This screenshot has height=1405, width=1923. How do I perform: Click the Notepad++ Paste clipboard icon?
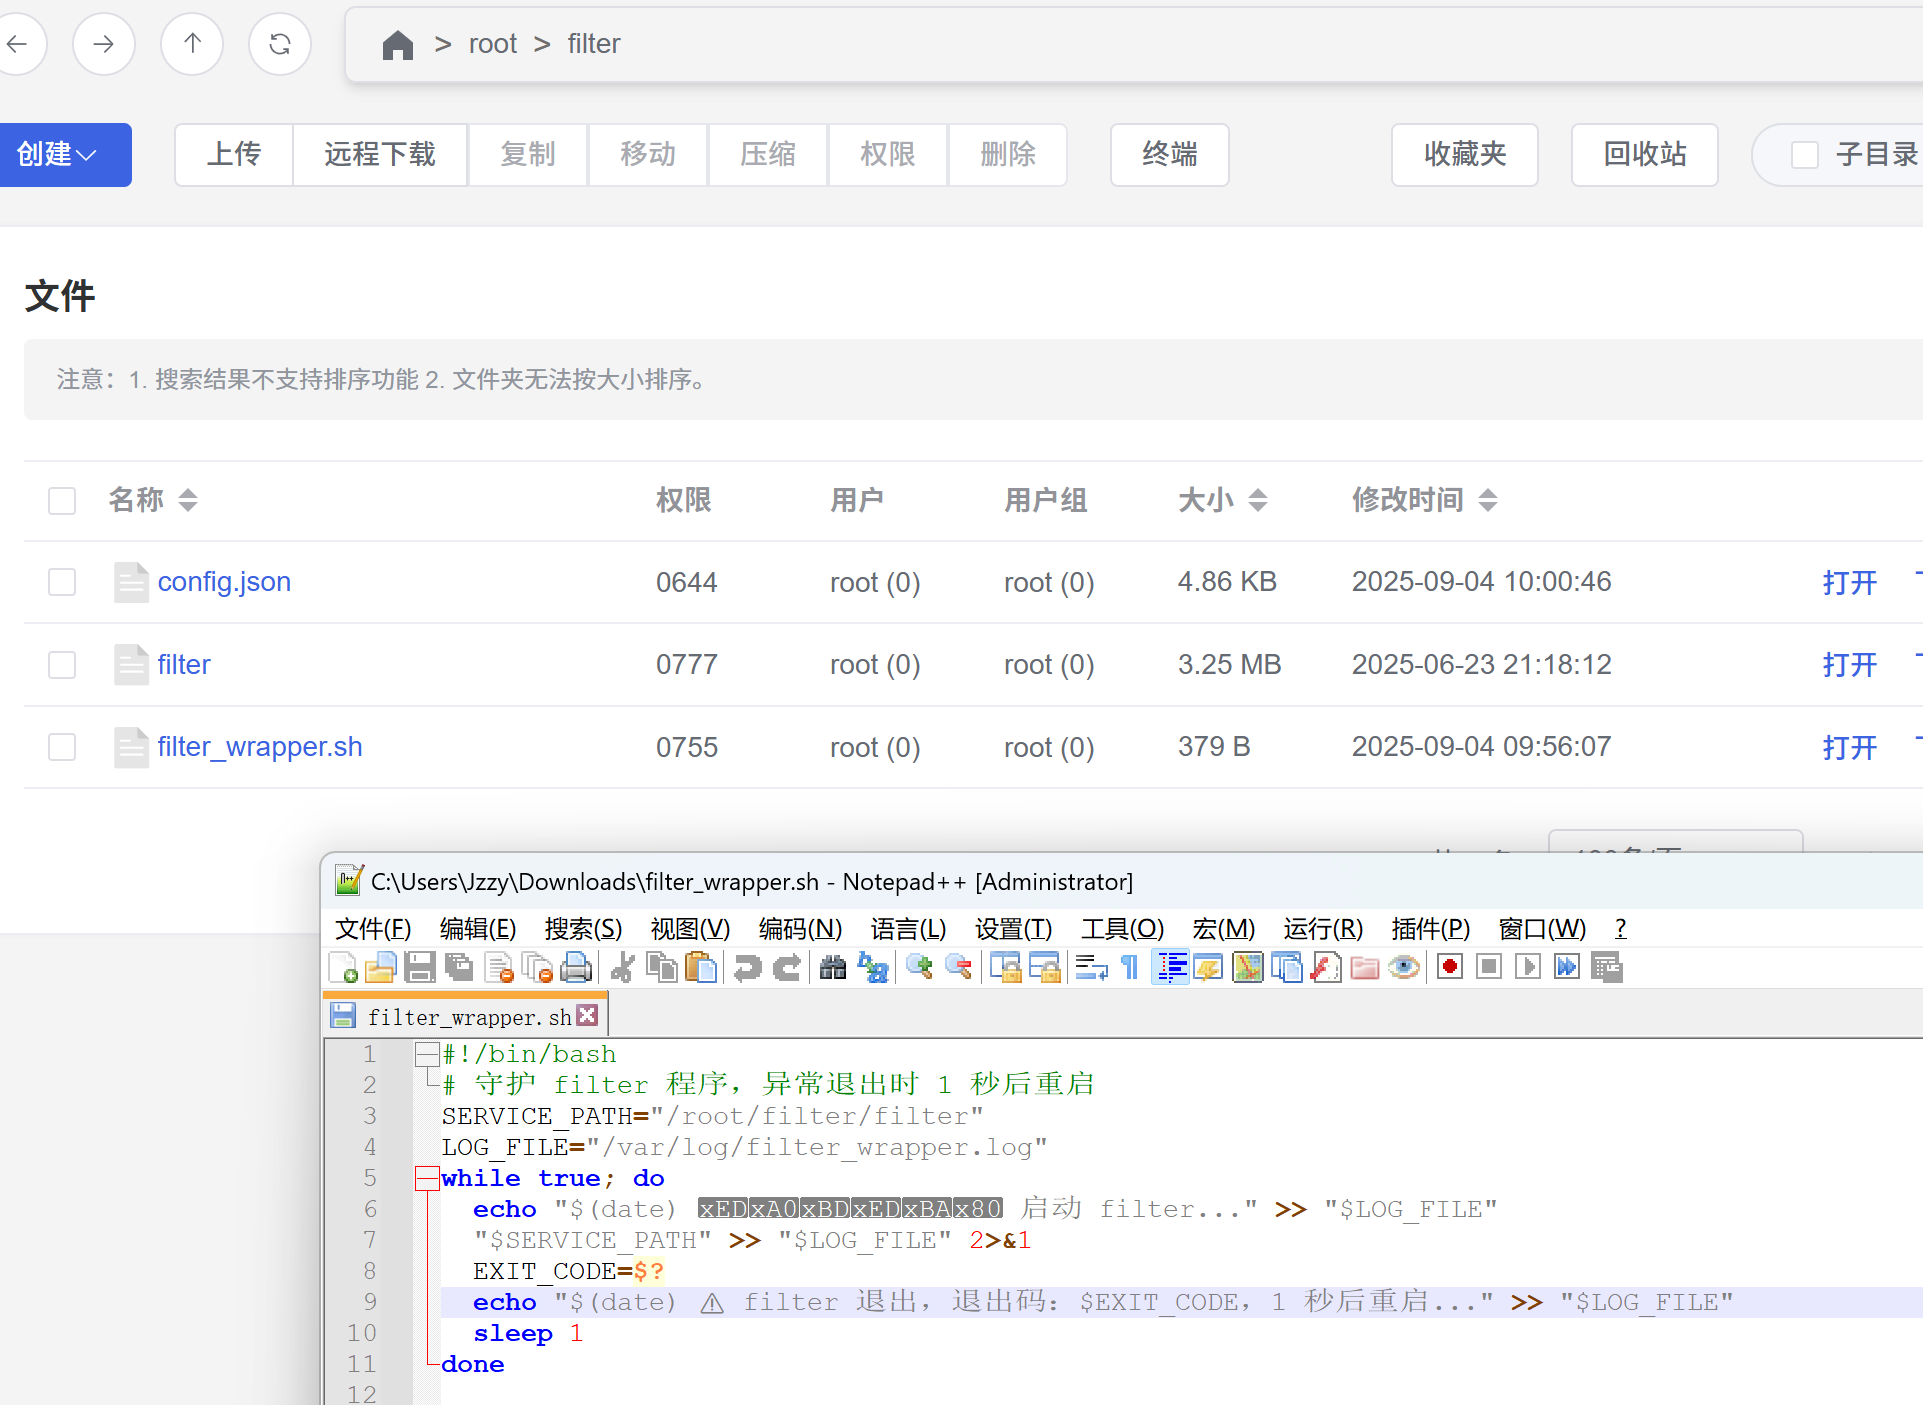click(701, 967)
